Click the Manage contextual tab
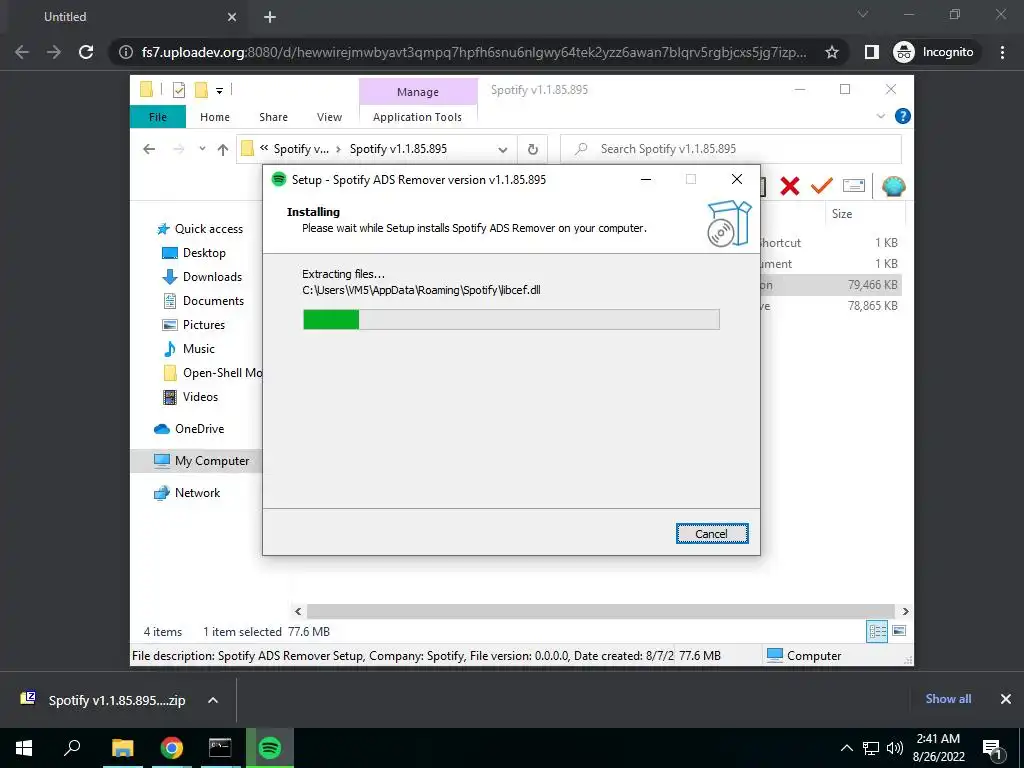Screen dimensions: 1024x768 point(418,92)
